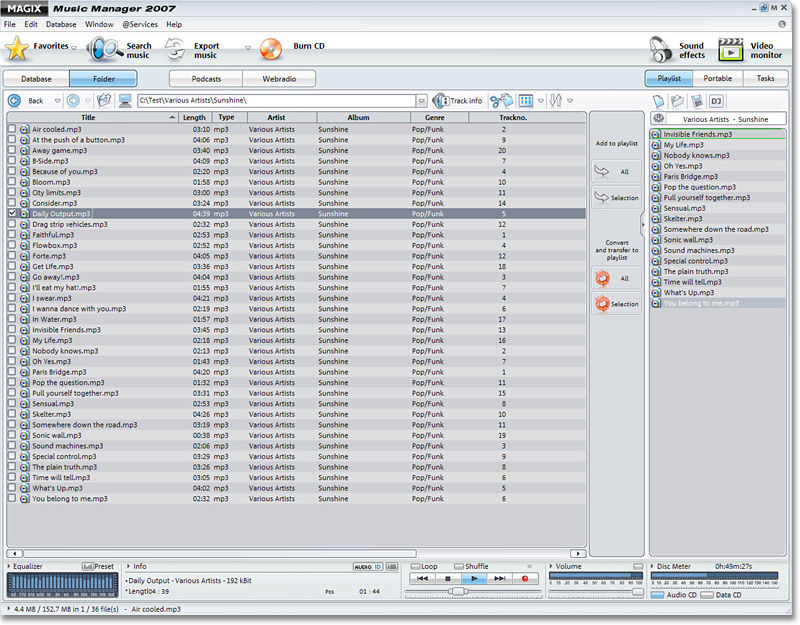Viewport: 800px width, 625px height.
Task: Enable the Loop toggle
Action: coord(415,566)
